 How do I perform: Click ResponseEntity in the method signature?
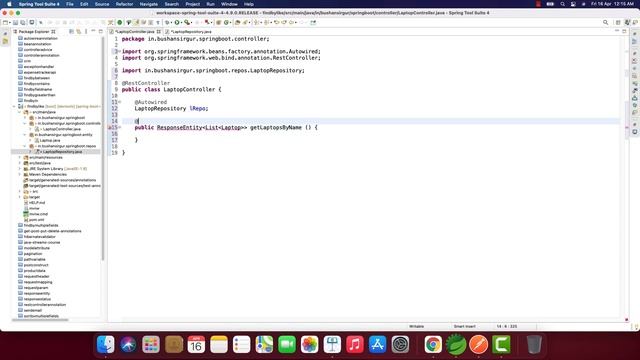[179, 127]
